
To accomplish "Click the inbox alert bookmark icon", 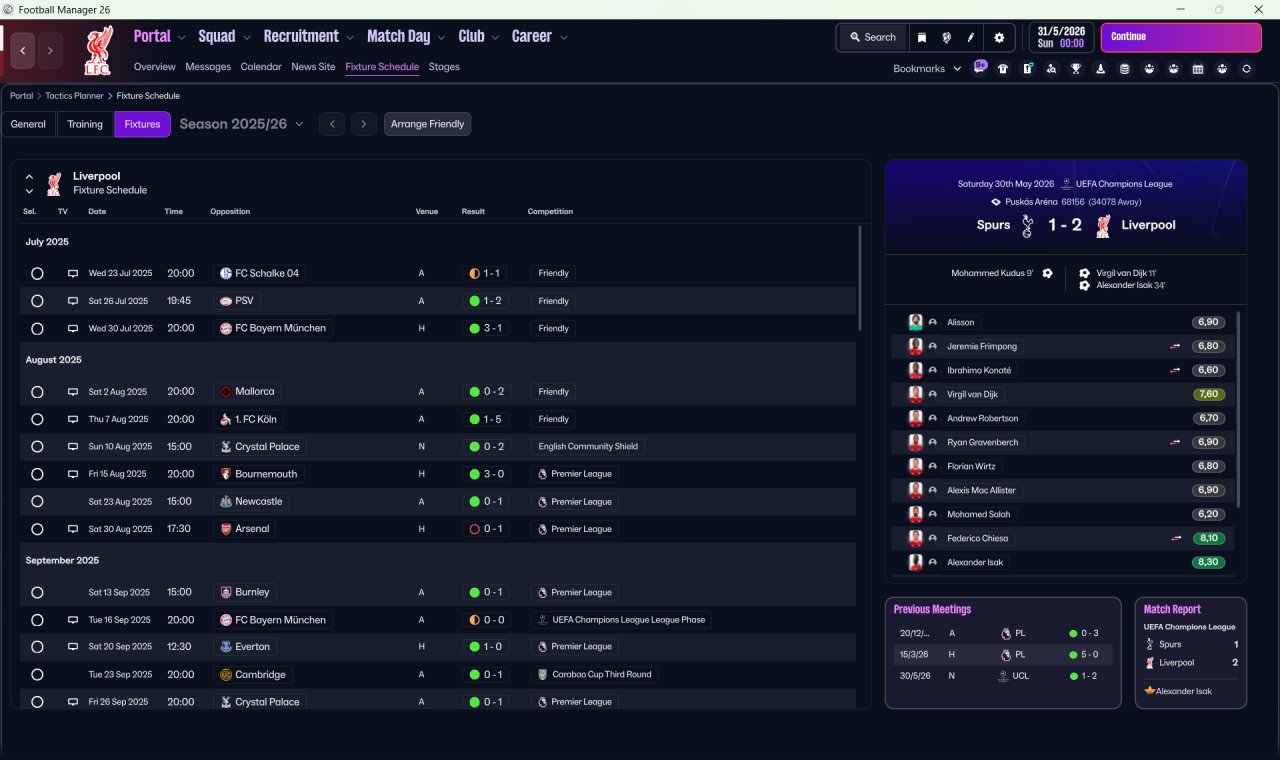I will point(1027,69).
